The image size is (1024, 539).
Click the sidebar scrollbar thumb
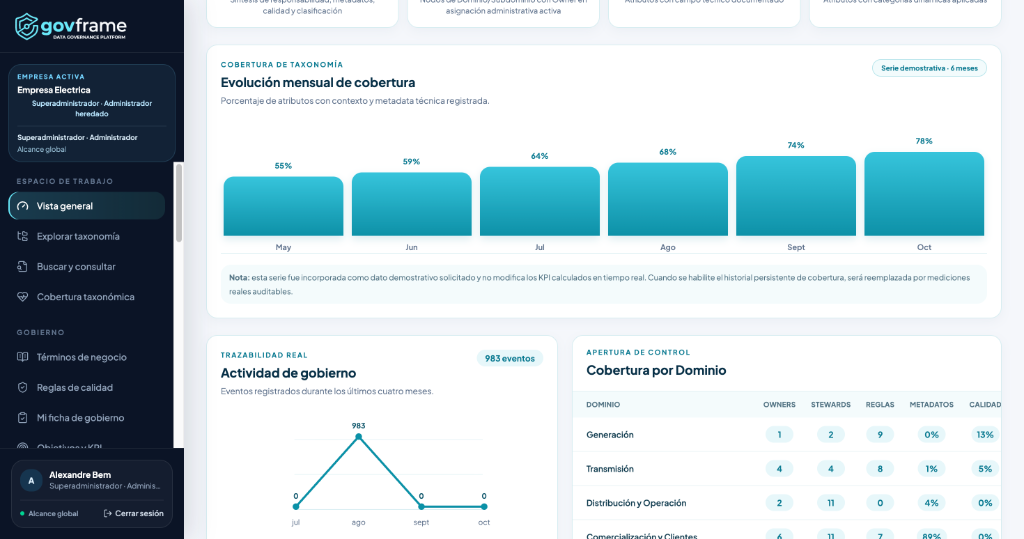point(179,203)
